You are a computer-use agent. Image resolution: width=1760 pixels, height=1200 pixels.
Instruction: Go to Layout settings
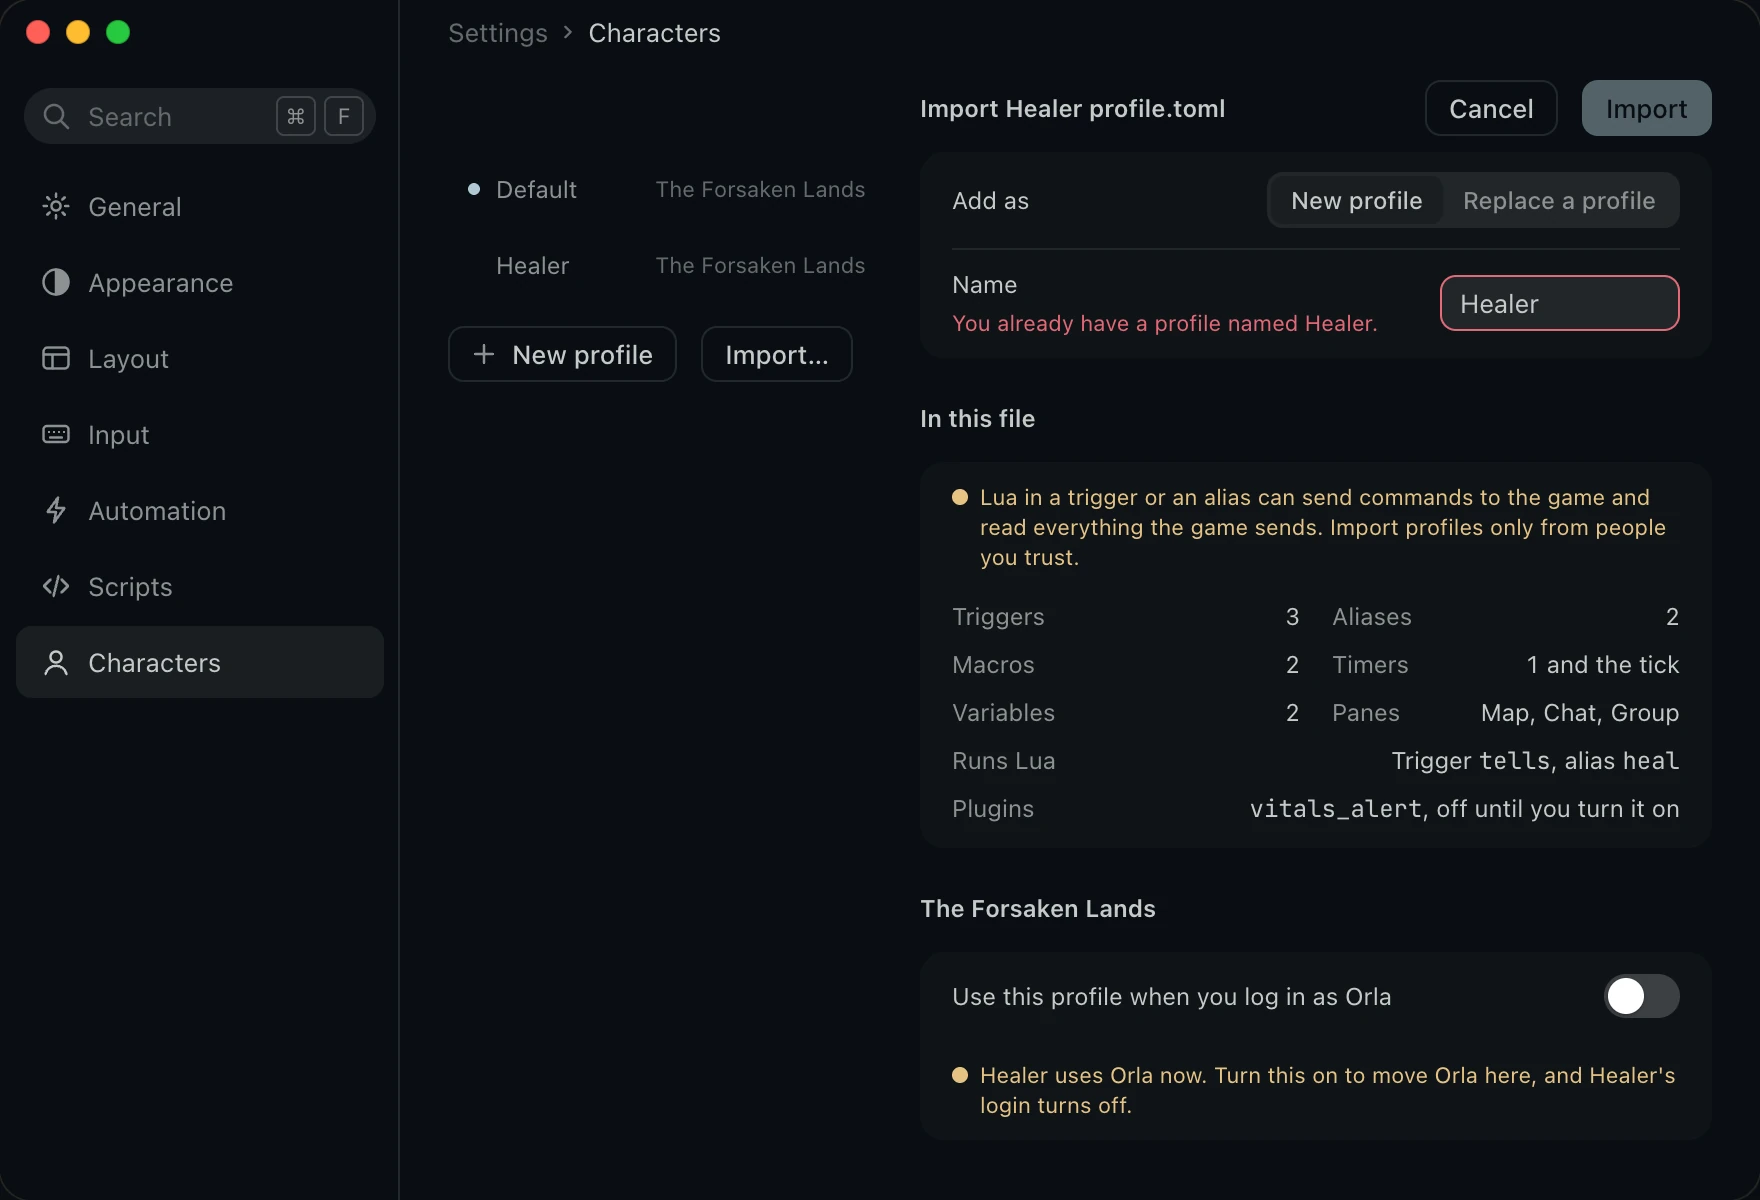[200, 359]
